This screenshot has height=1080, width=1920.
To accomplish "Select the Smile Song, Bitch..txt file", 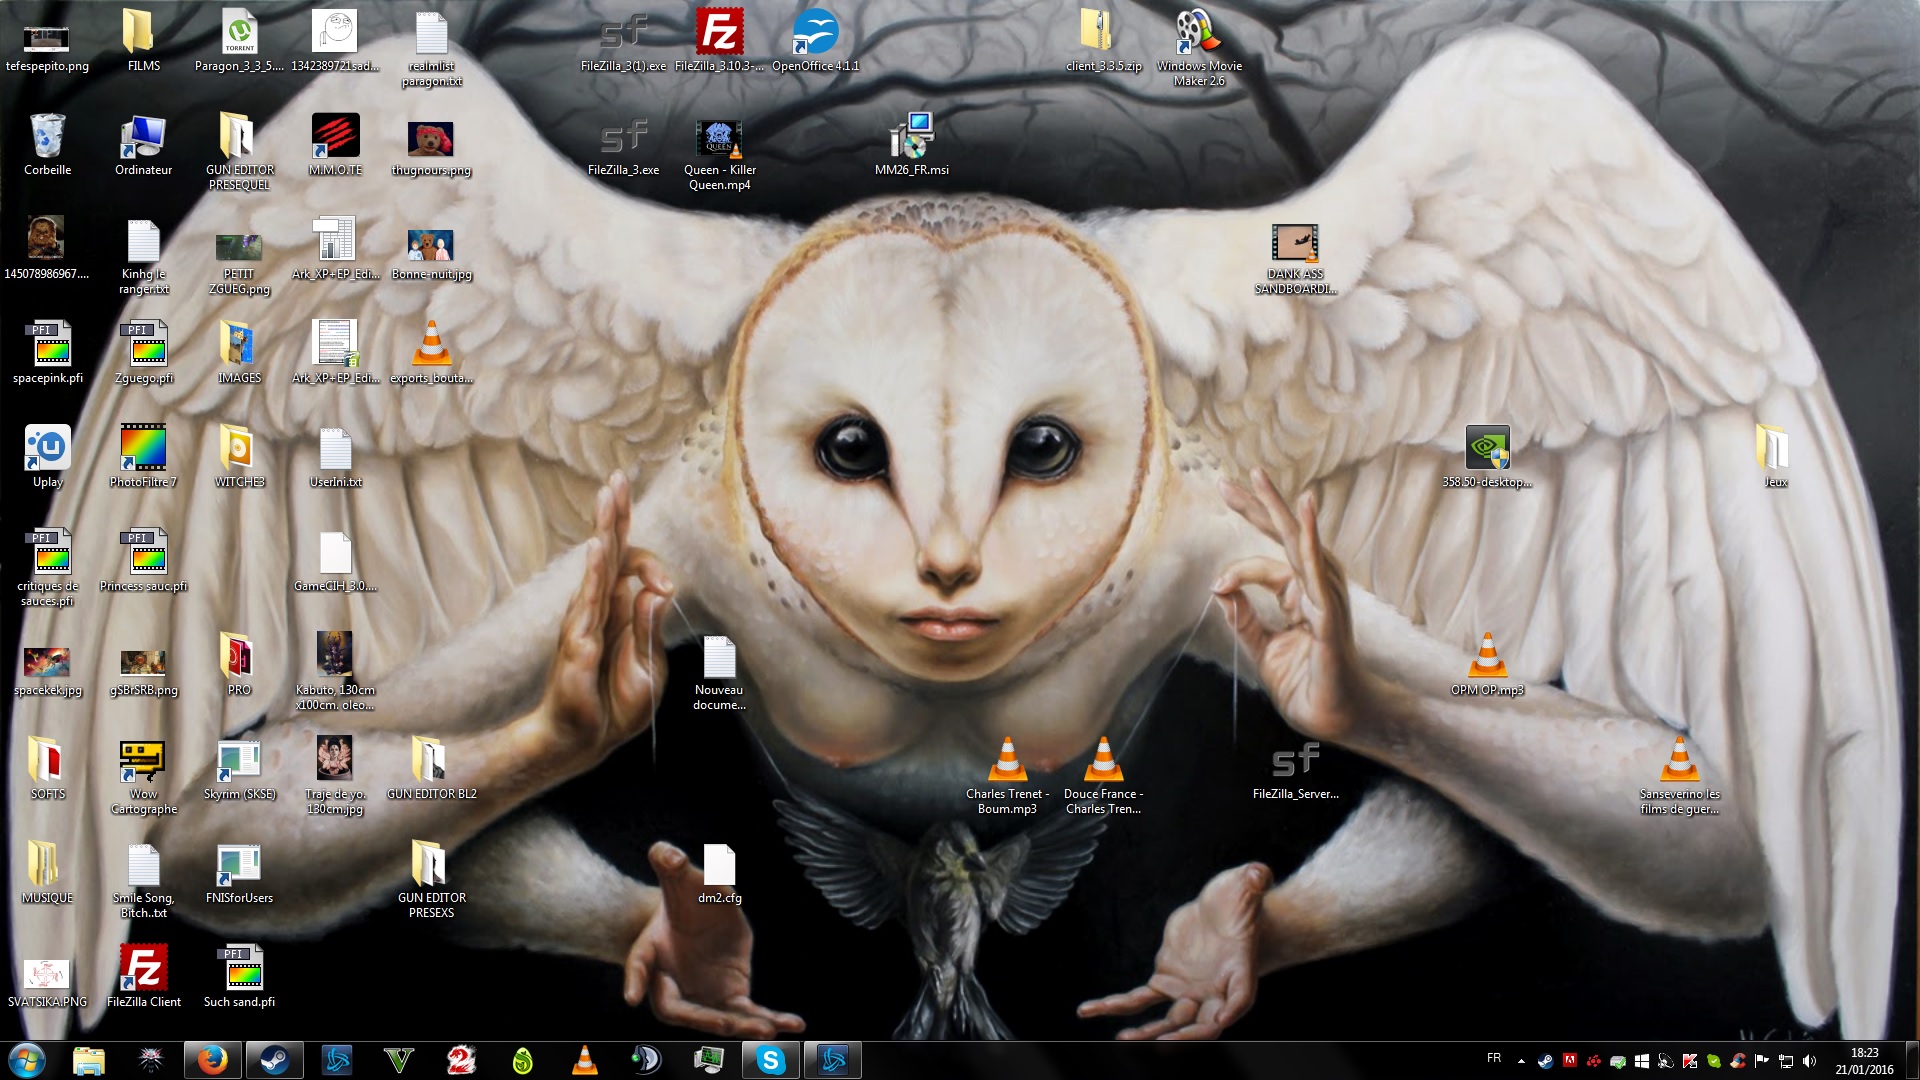I will (143, 880).
